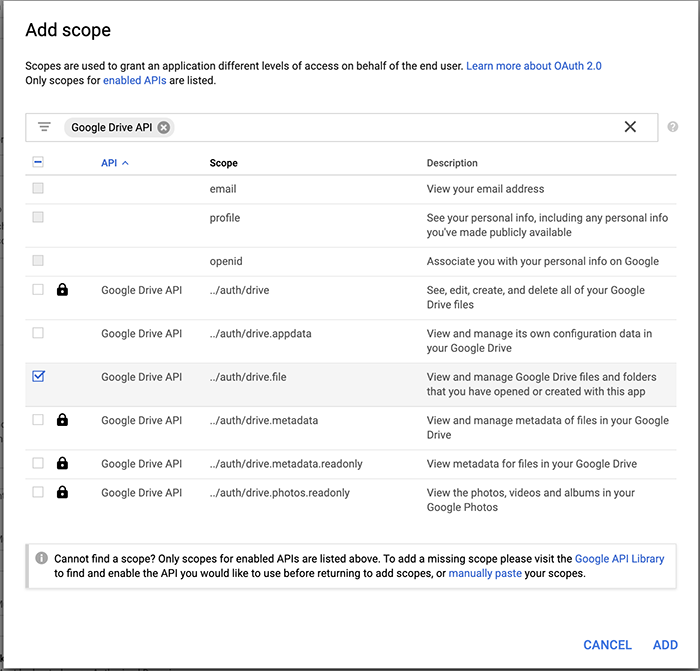
Task: Check the profile scope checkbox
Action: 38,217
